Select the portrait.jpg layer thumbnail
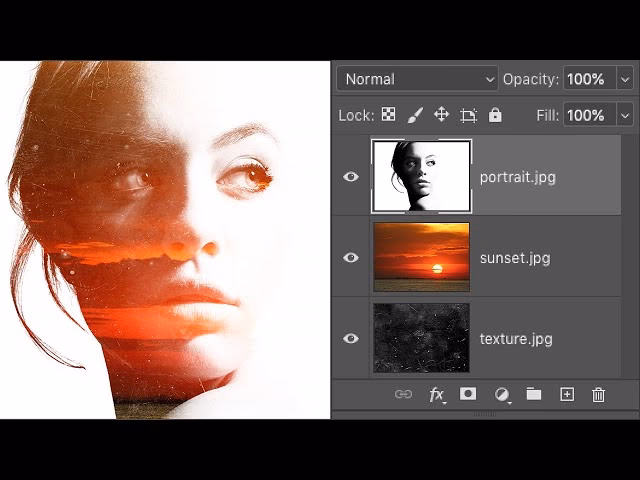Viewport: 640px width, 480px height. (422, 176)
